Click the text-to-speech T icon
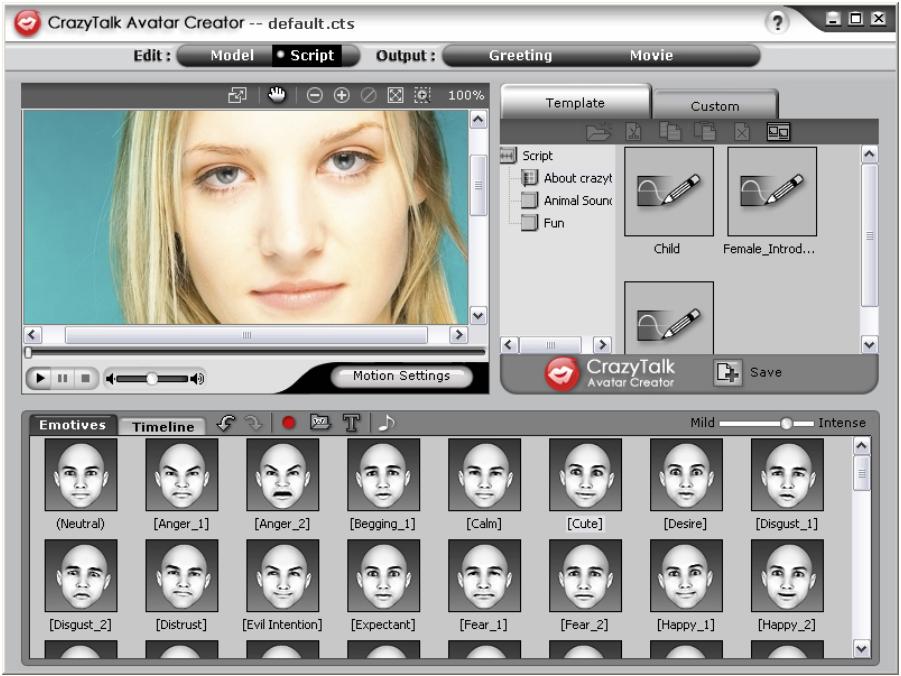Image resolution: width=901 pixels, height=676 pixels. tap(352, 424)
